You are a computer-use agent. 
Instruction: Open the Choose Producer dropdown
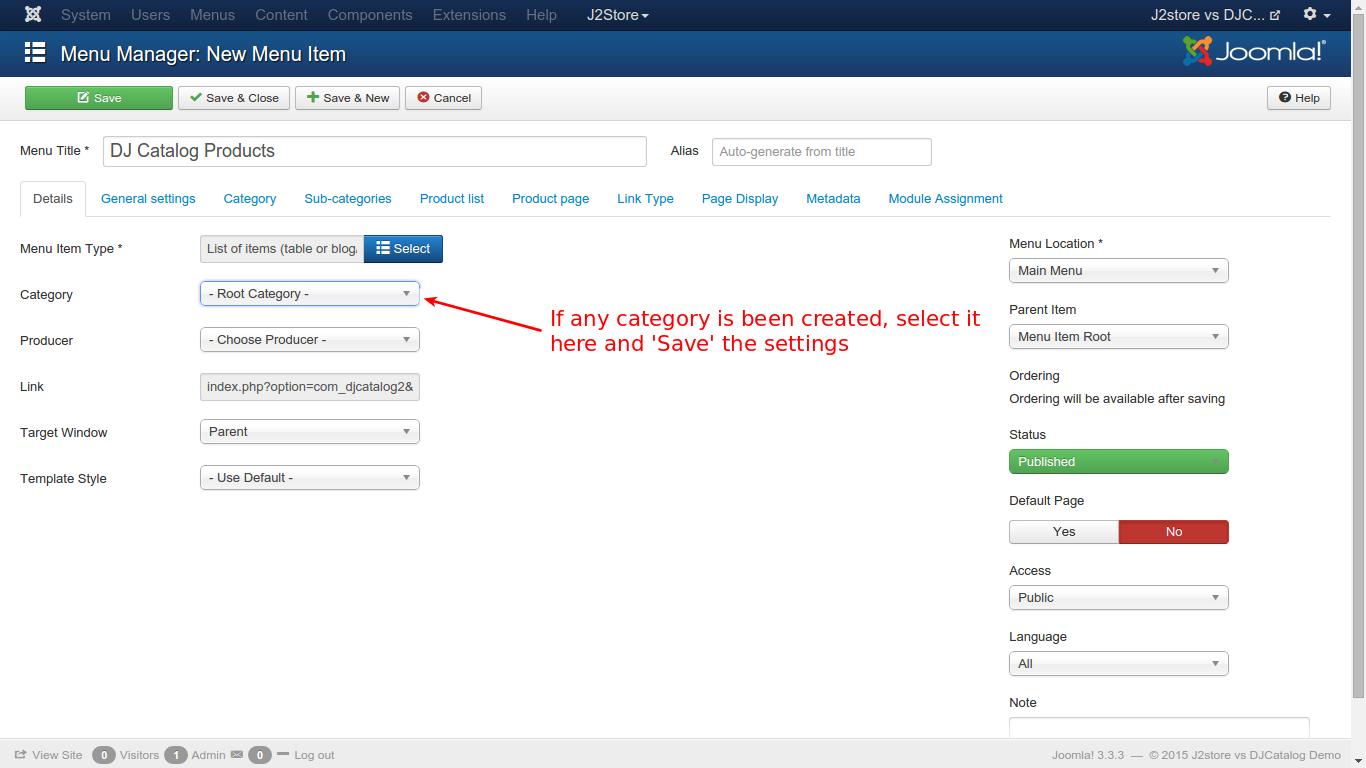point(310,340)
